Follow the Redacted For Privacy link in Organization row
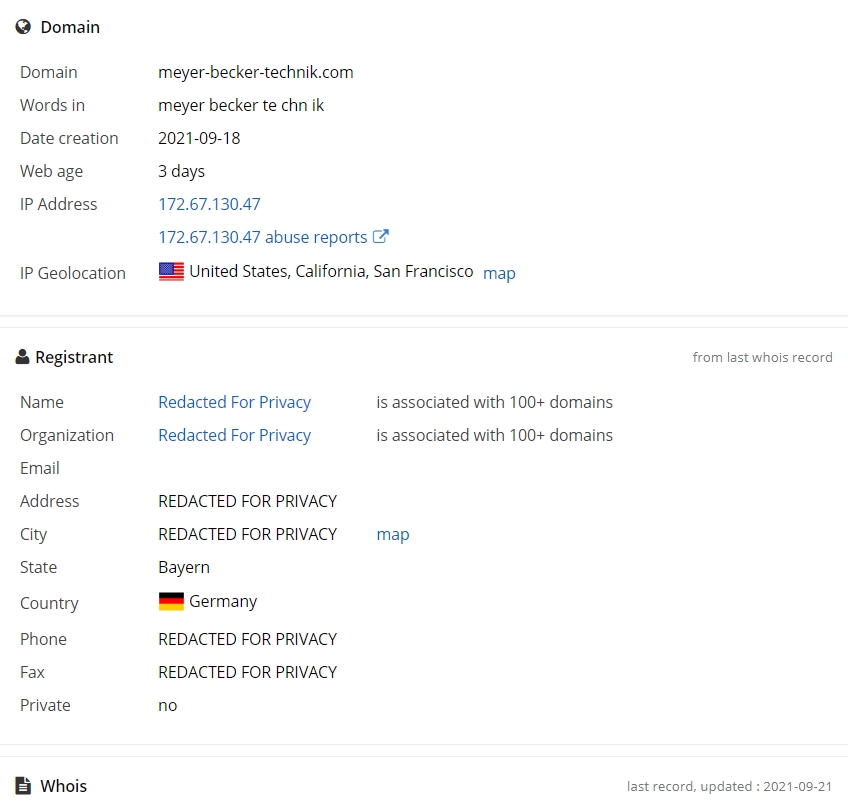Image resolution: width=848 pixels, height=806 pixels. point(234,435)
